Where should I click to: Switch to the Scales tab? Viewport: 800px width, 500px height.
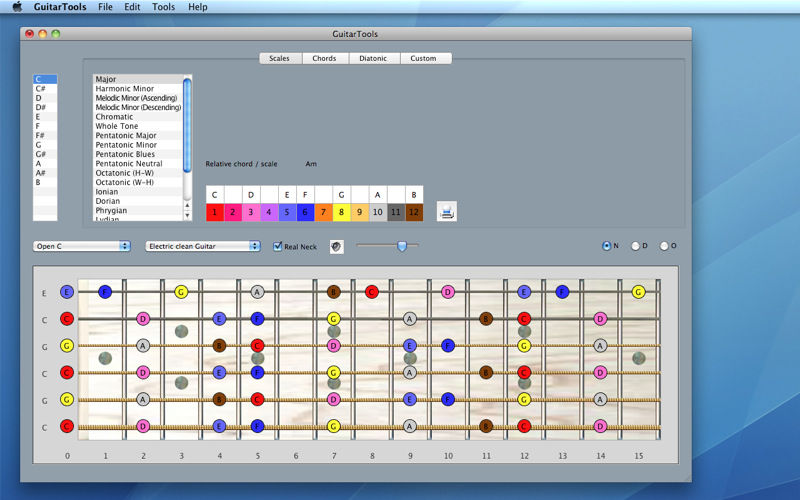(280, 58)
